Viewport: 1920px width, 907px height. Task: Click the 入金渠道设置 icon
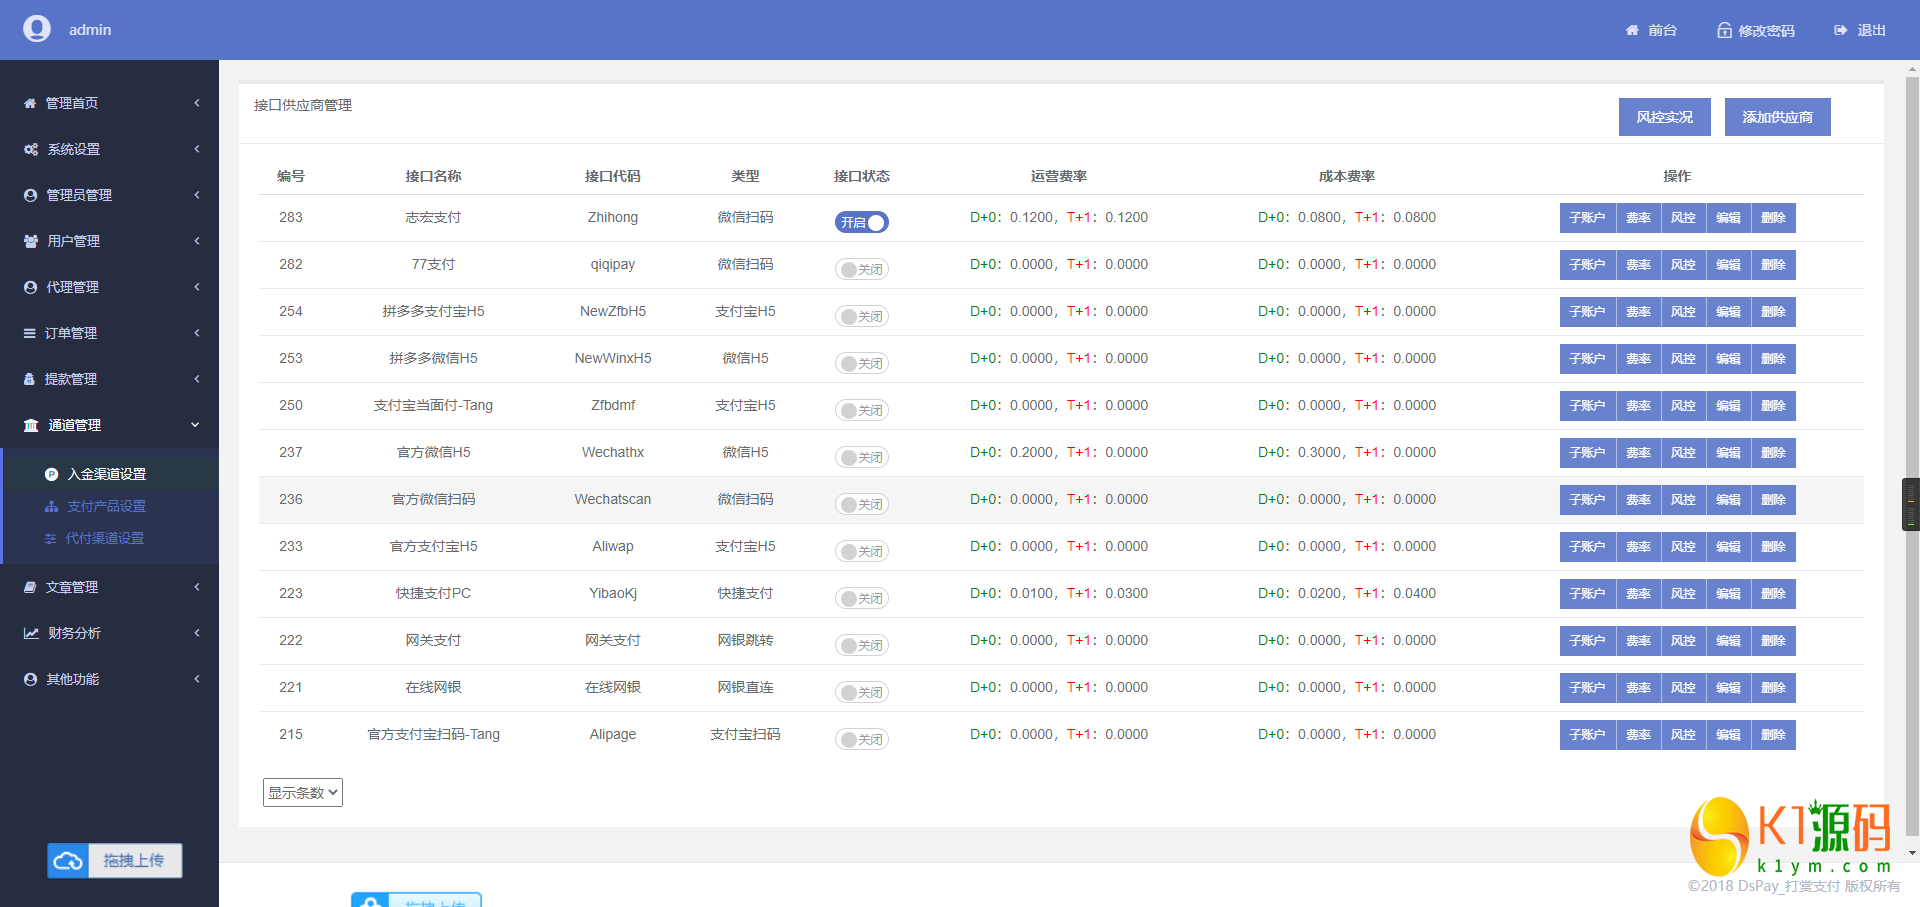(51, 474)
